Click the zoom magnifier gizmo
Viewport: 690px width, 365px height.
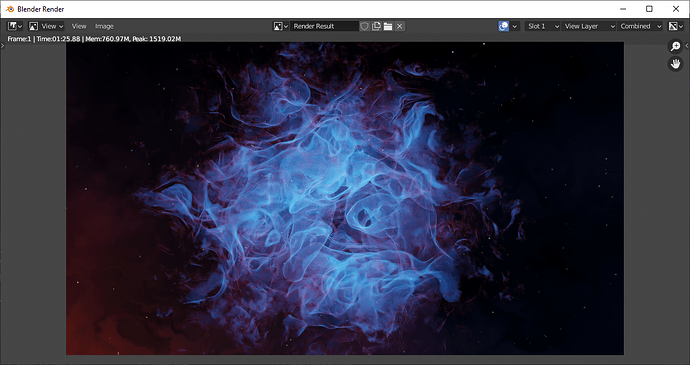(x=675, y=47)
